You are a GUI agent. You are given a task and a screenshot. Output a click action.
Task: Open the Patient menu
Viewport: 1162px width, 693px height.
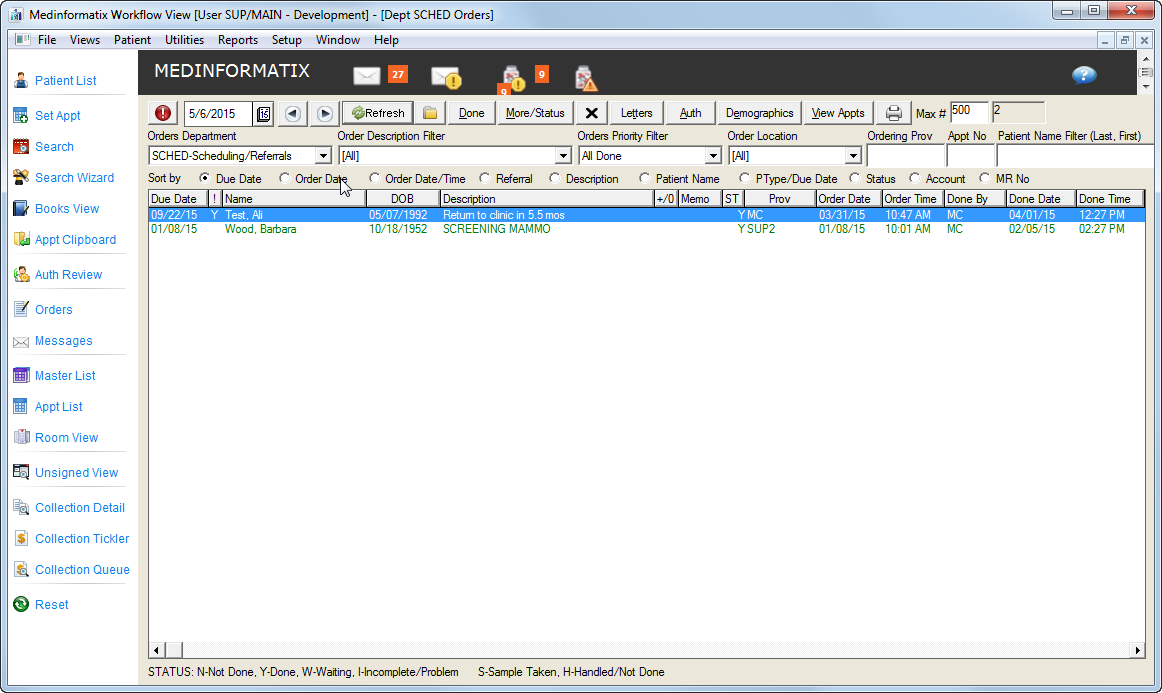[132, 40]
